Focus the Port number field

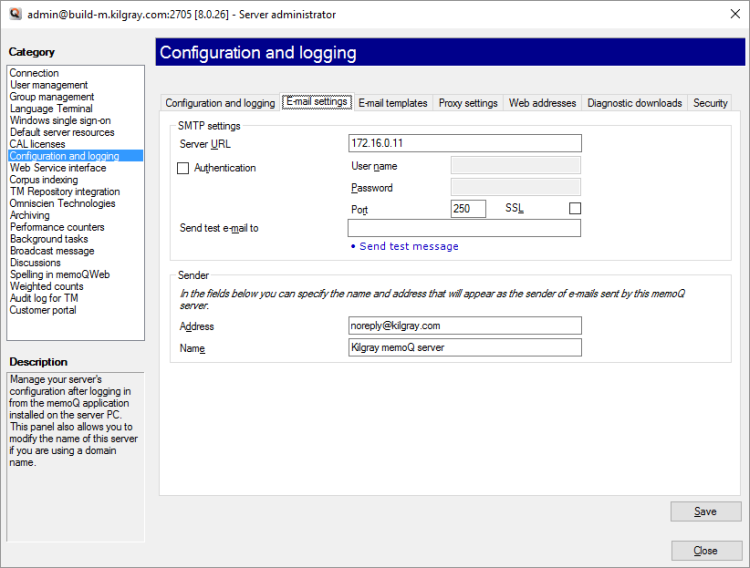click(x=468, y=209)
